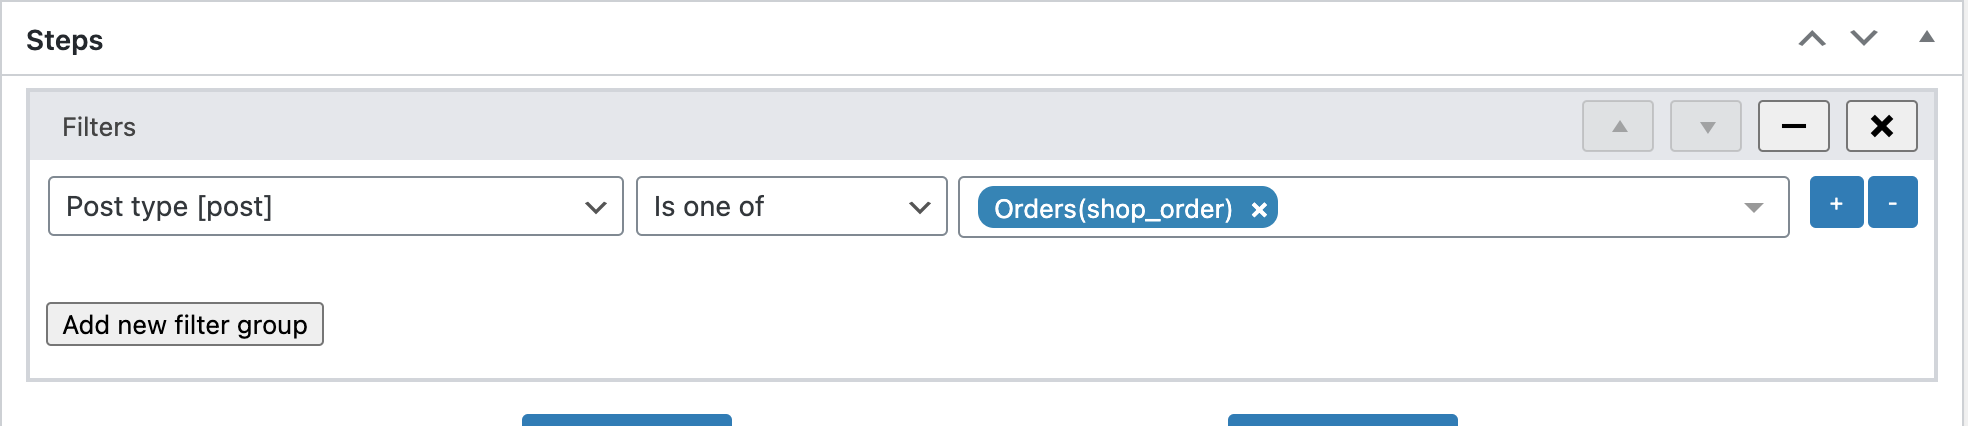Open the Post type [post] dropdown
1968x426 pixels.
point(335,207)
